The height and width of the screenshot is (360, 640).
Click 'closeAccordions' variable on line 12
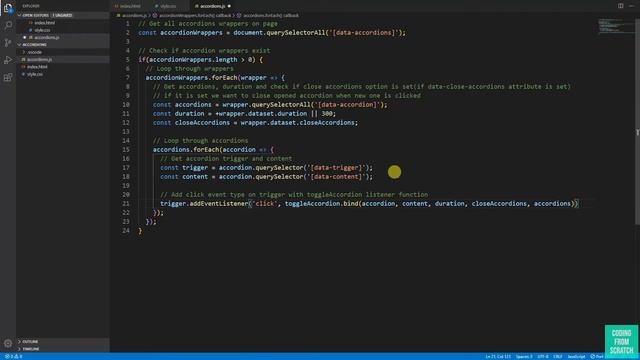(x=202, y=123)
